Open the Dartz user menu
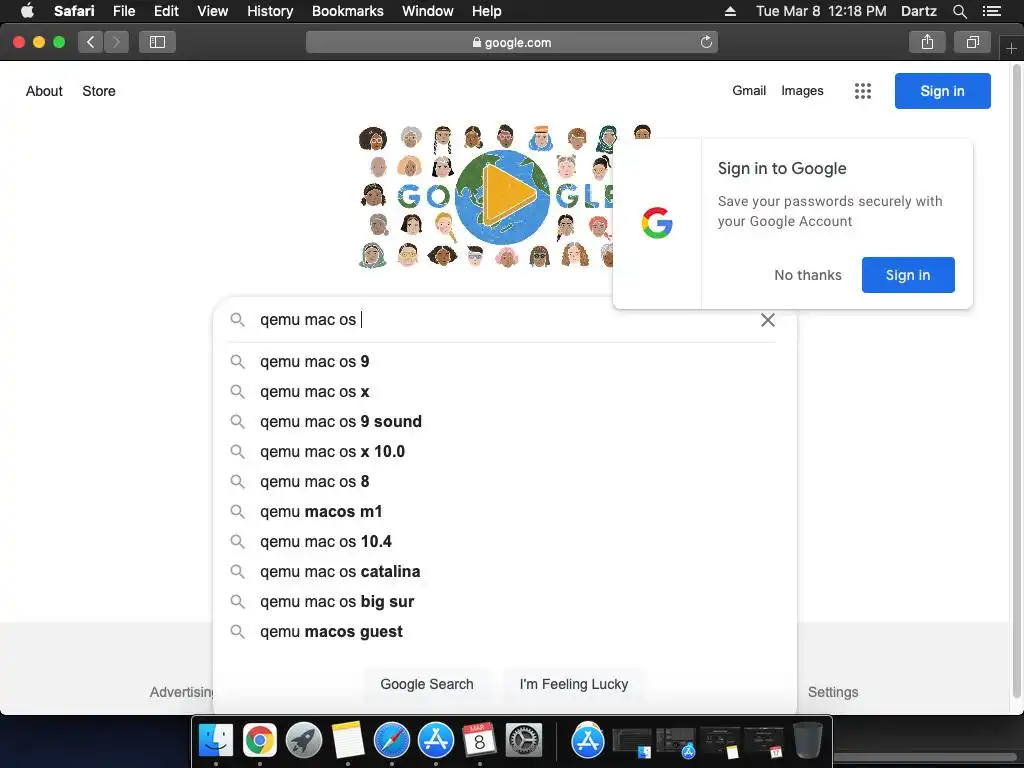 (918, 11)
